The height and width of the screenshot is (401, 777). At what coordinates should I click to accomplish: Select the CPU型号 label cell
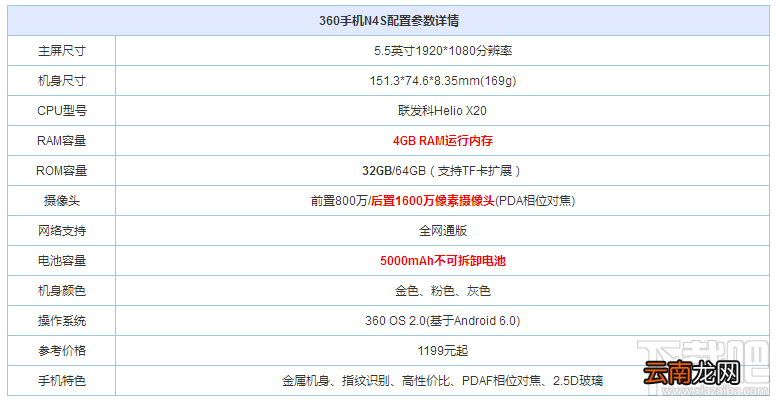(x=61, y=111)
